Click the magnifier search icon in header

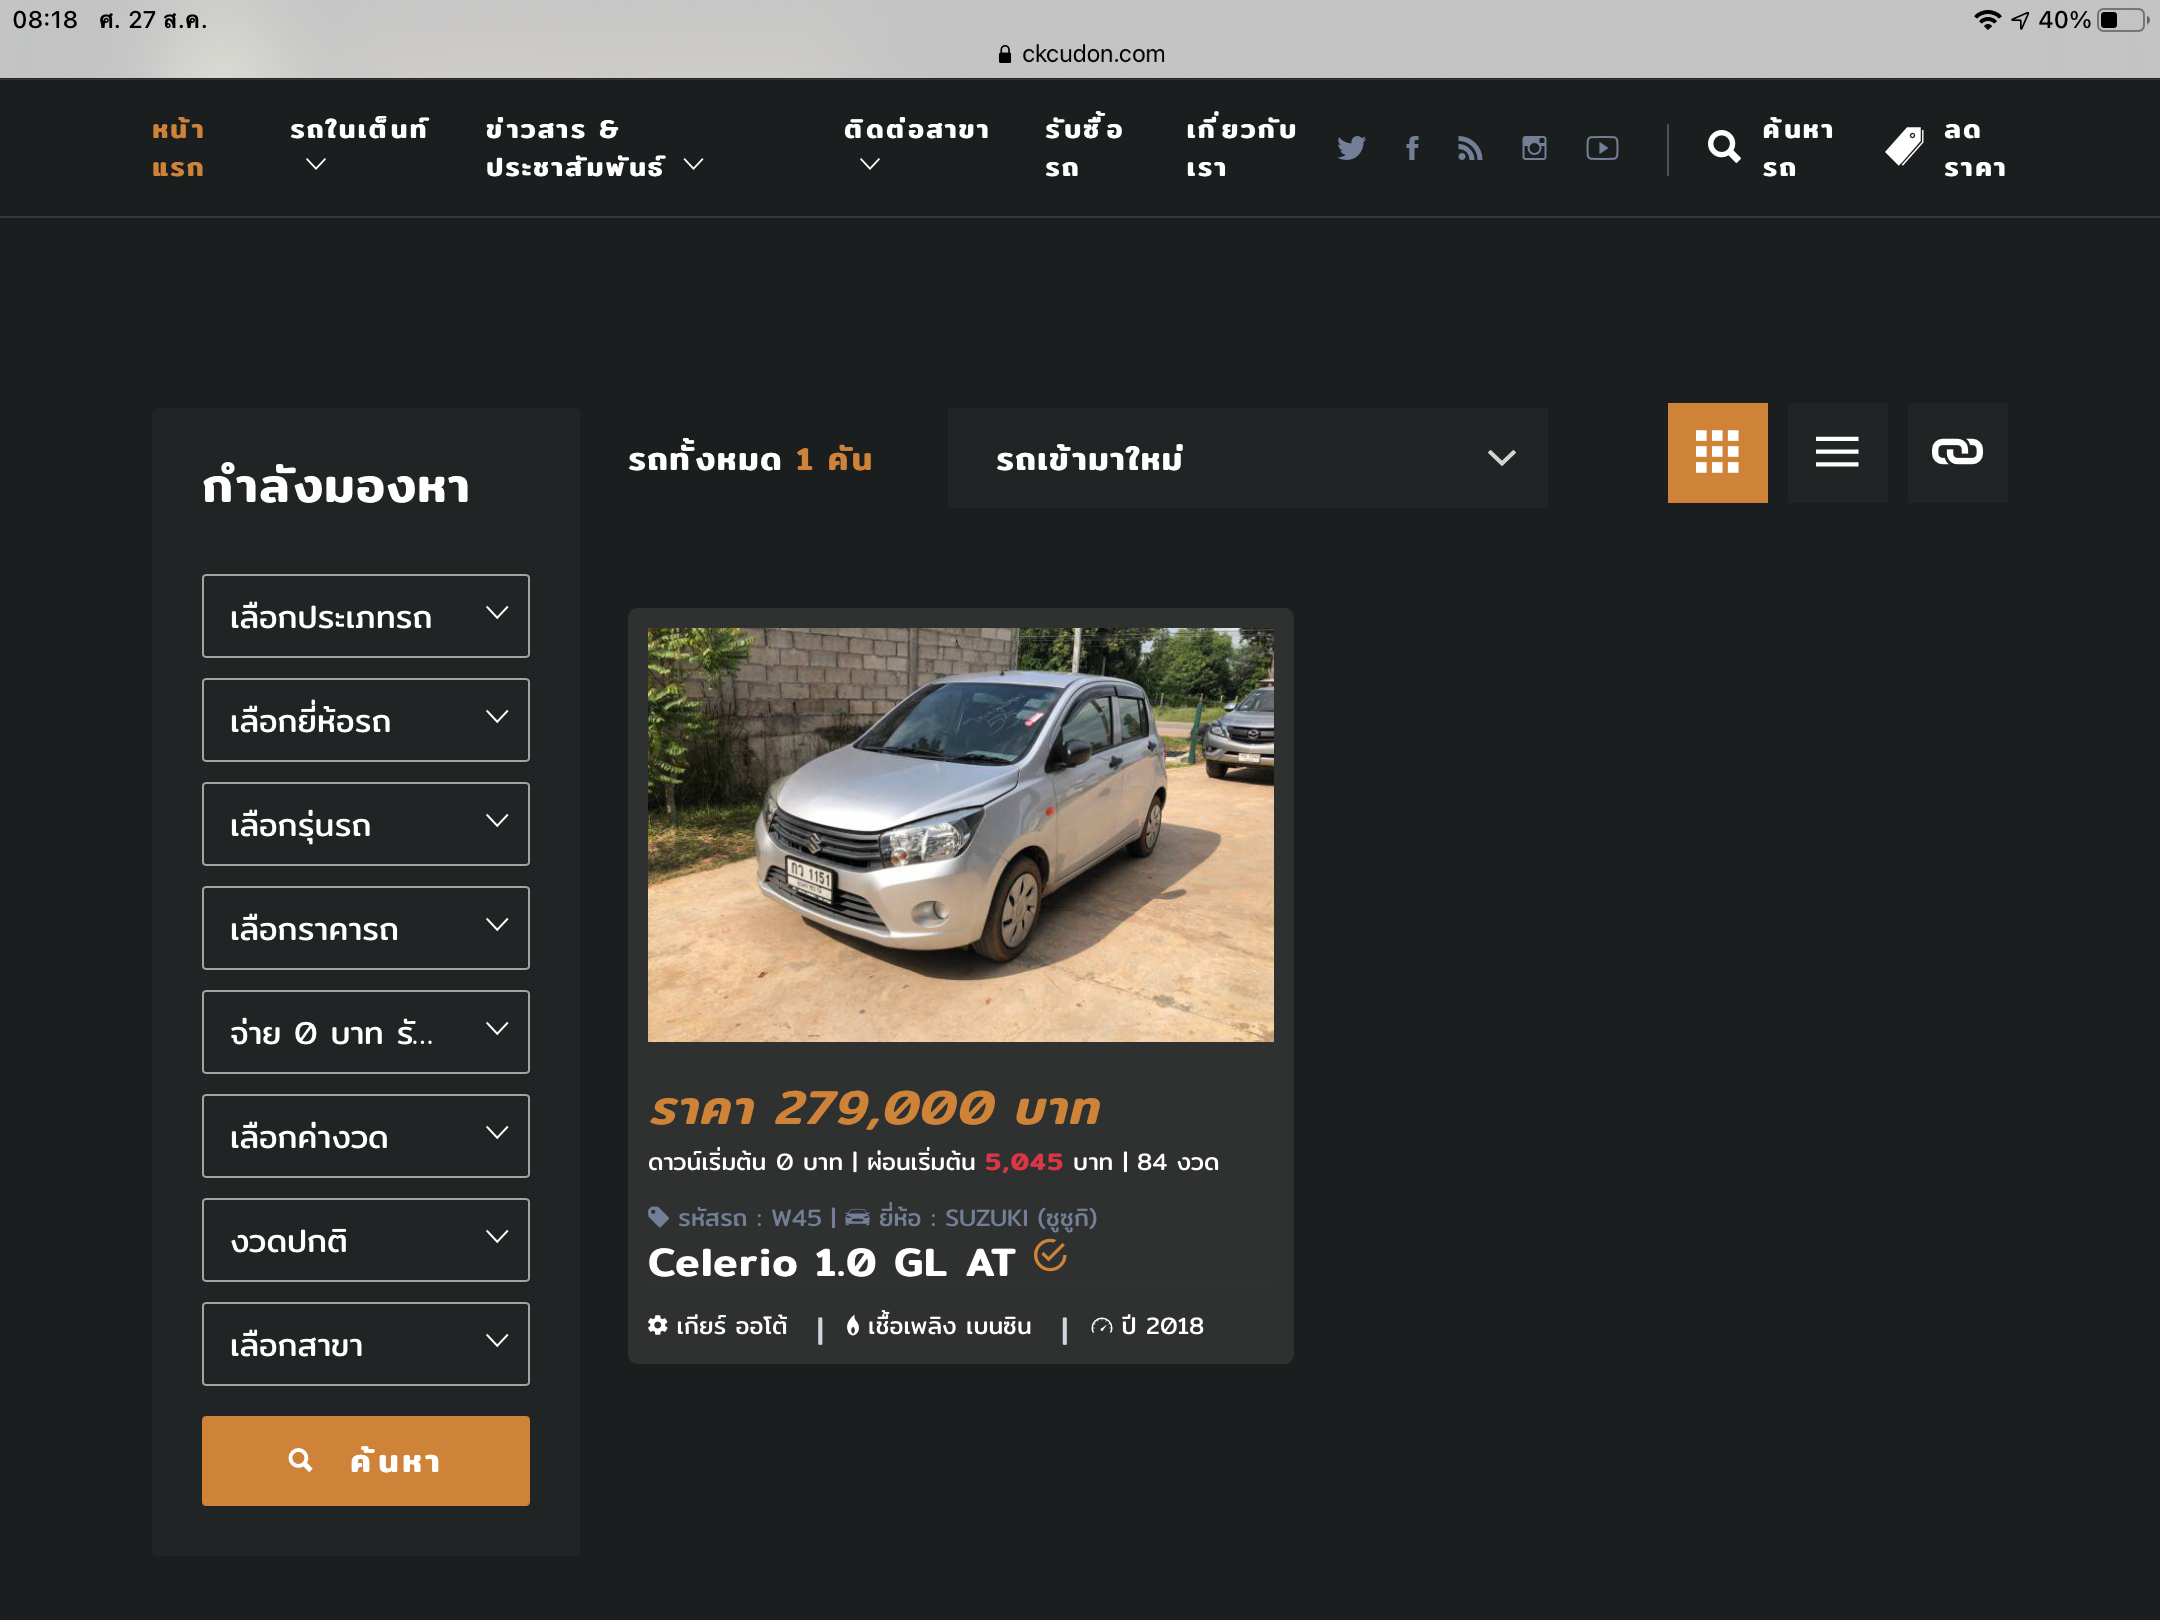coord(1724,148)
